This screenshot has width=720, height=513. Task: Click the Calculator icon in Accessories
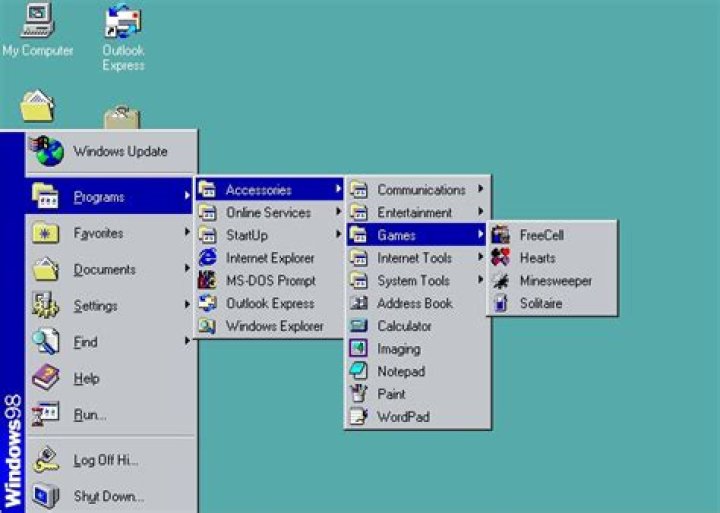pos(358,326)
